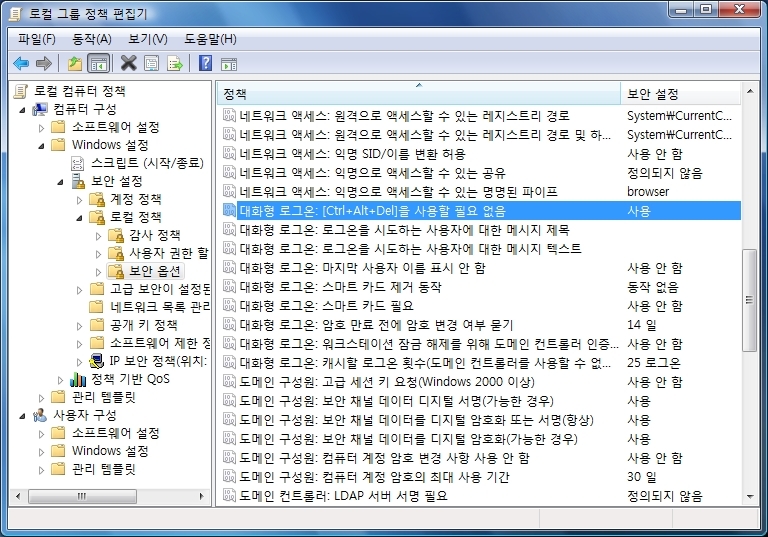The width and height of the screenshot is (768, 537).
Task: Click policy icon beside LDAP 서버 서명 필요
Action: [x=229, y=495]
